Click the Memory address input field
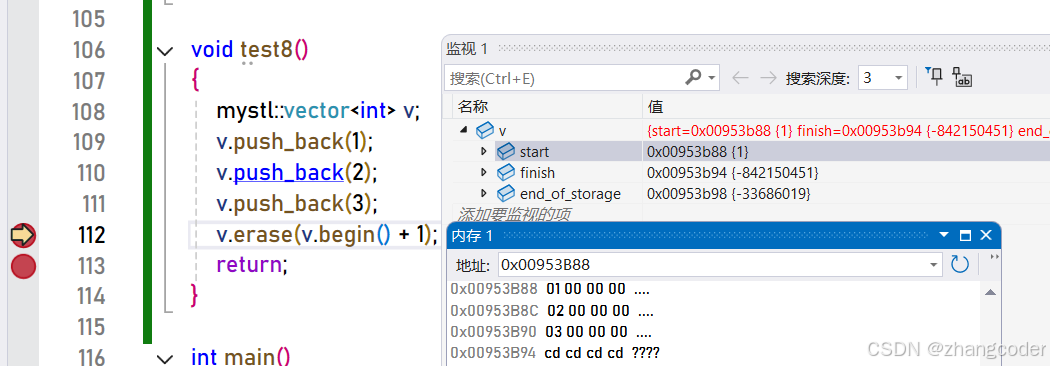This screenshot has height=366, width=1050. tap(713, 265)
